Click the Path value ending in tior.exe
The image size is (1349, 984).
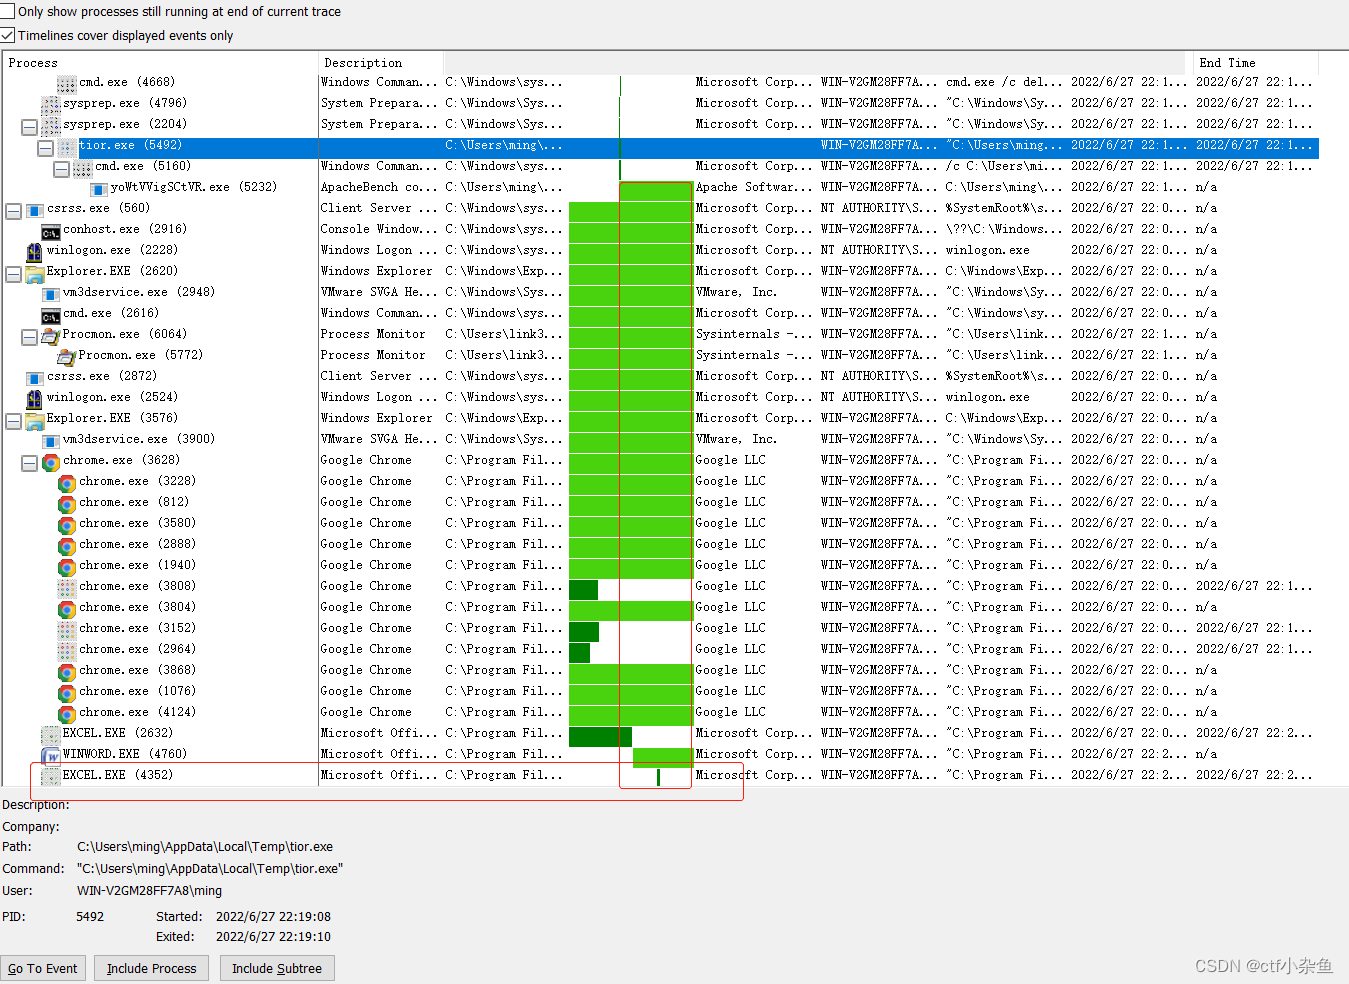pyautogui.click(x=205, y=847)
